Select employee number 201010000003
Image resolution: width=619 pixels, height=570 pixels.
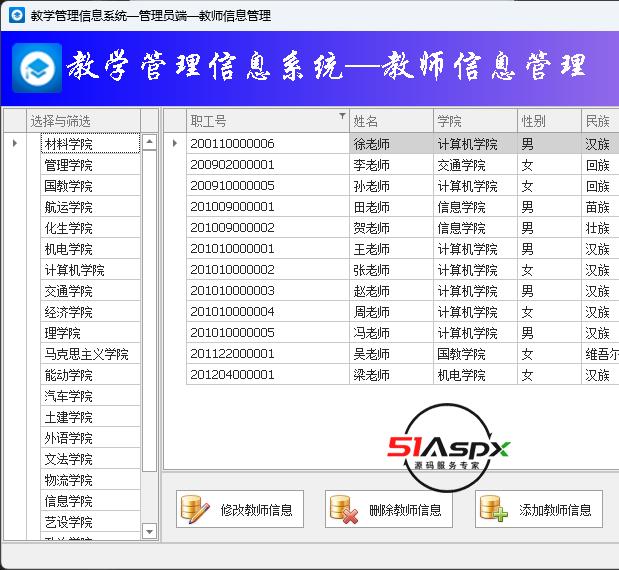click(x=268, y=291)
